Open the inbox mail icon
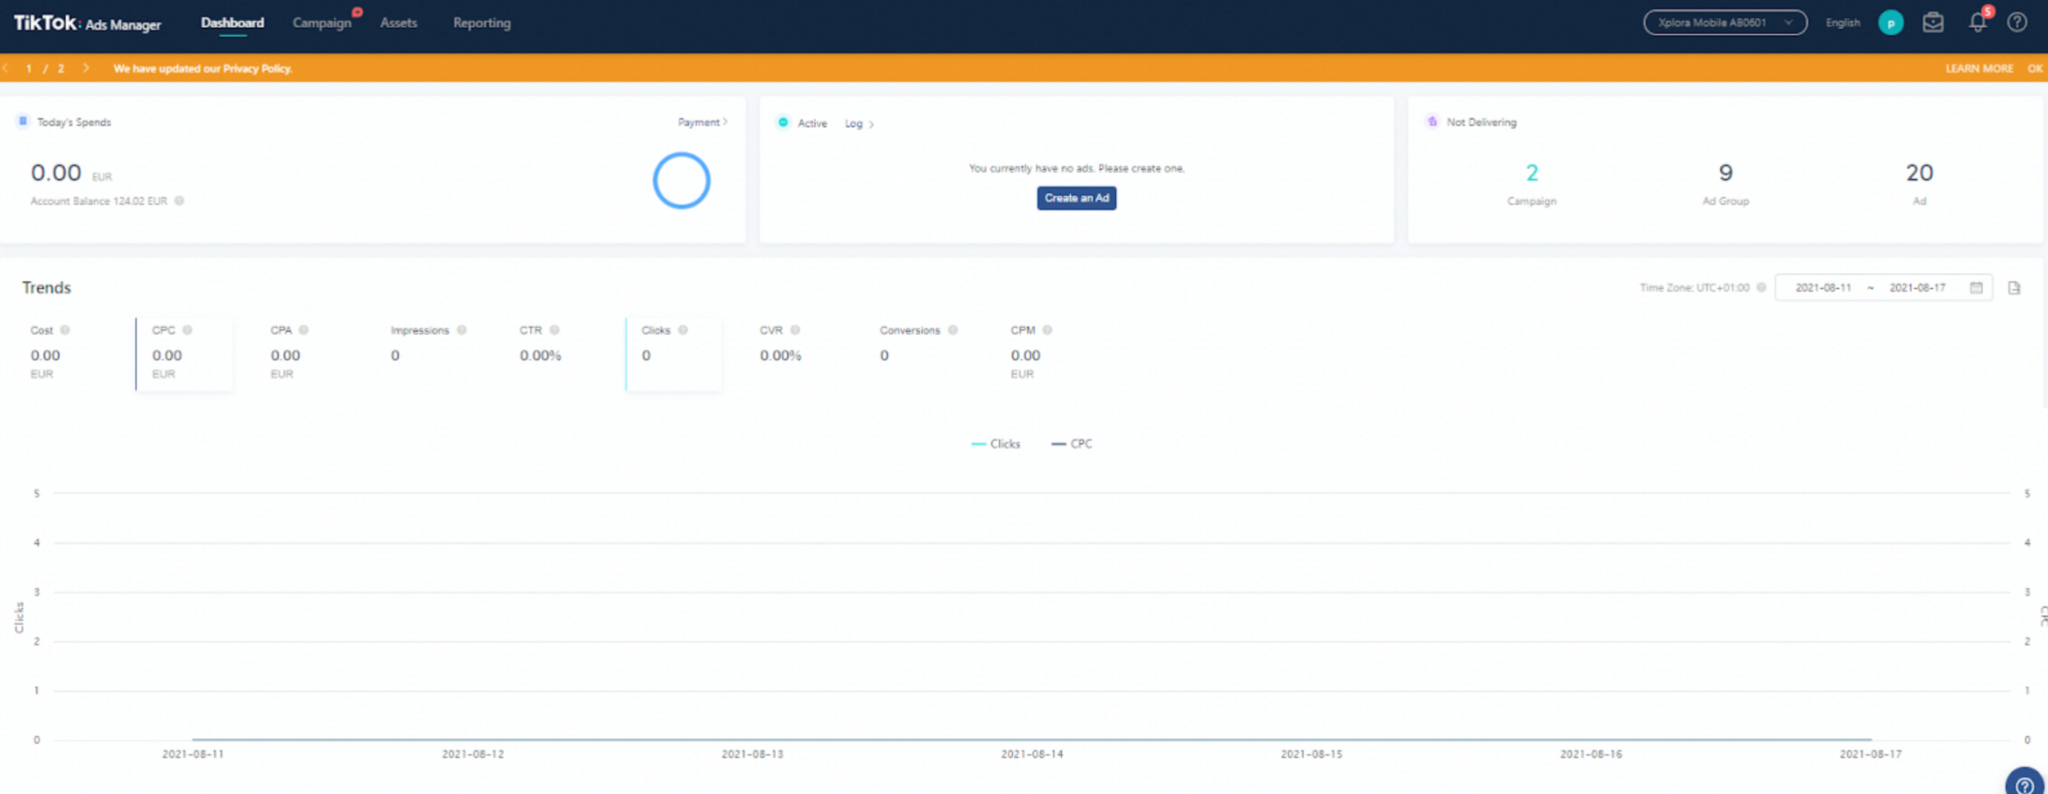This screenshot has width=2048, height=794. tap(1933, 22)
